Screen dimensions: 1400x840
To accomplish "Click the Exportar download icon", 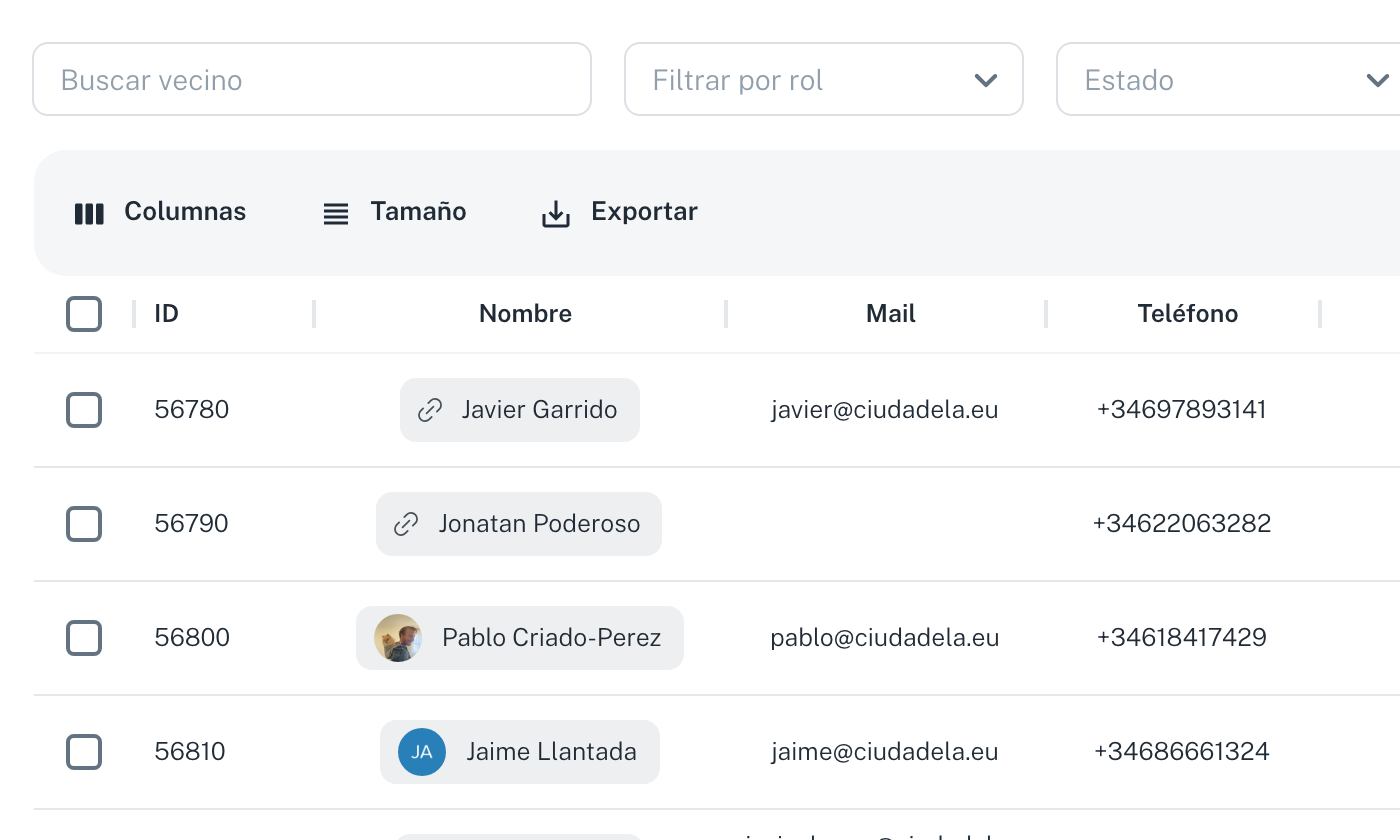I will [556, 214].
